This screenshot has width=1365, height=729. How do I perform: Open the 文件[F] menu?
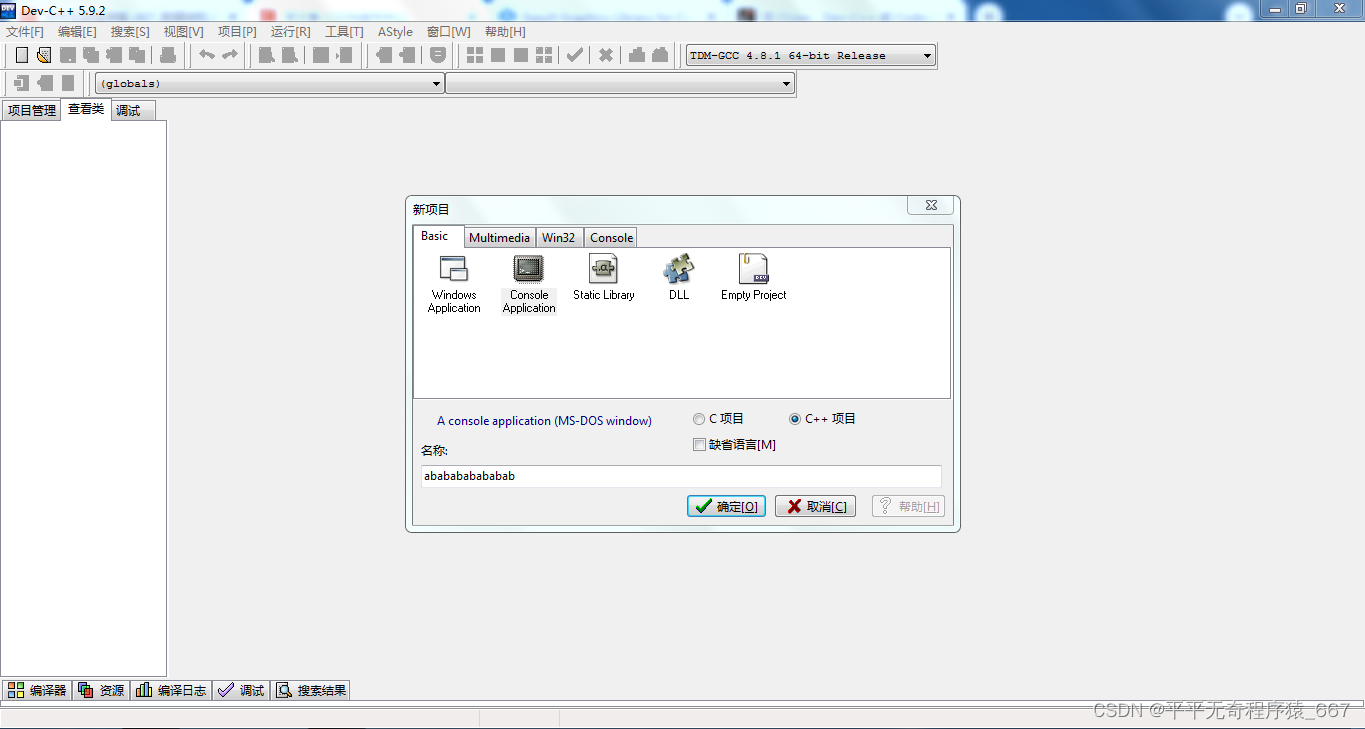25,32
